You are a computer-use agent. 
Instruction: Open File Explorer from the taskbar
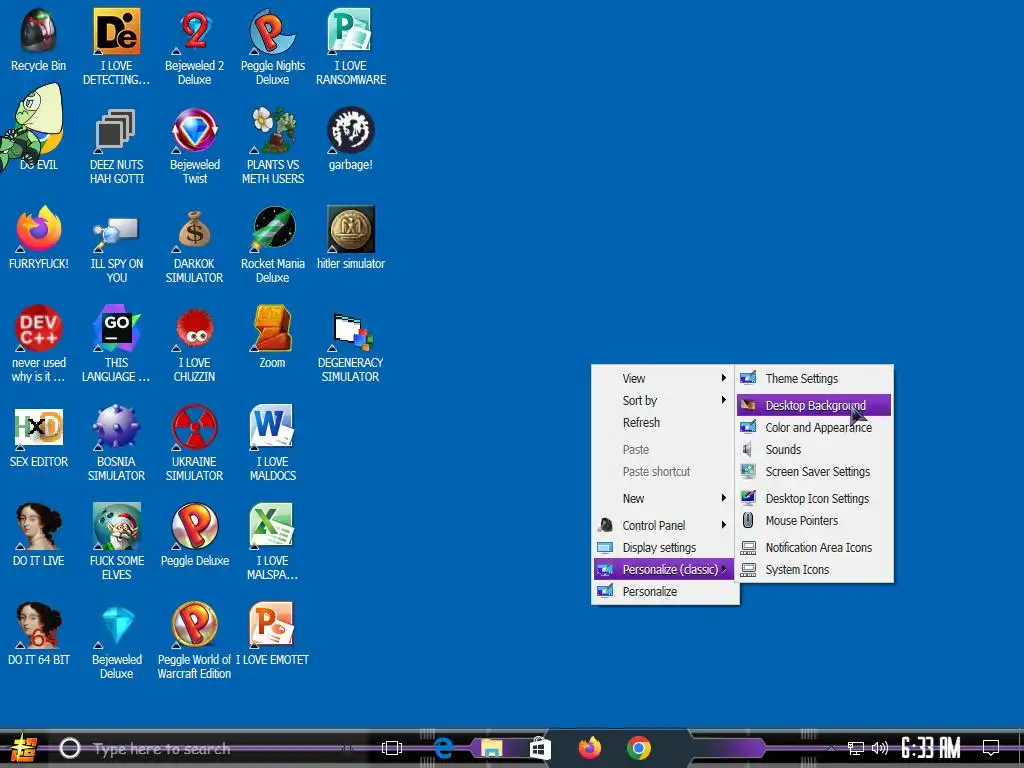[x=491, y=748]
